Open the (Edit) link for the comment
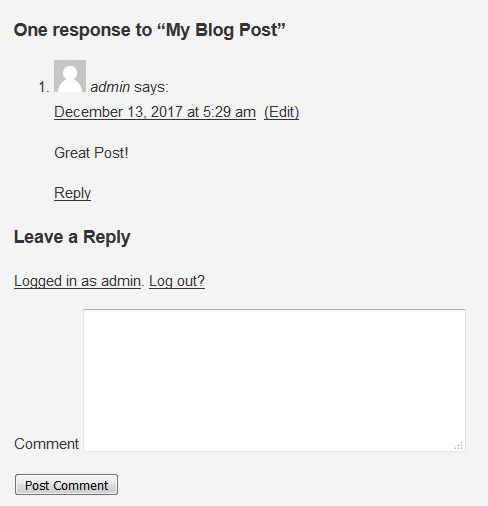Screen dimensions: 488x506 point(281,112)
